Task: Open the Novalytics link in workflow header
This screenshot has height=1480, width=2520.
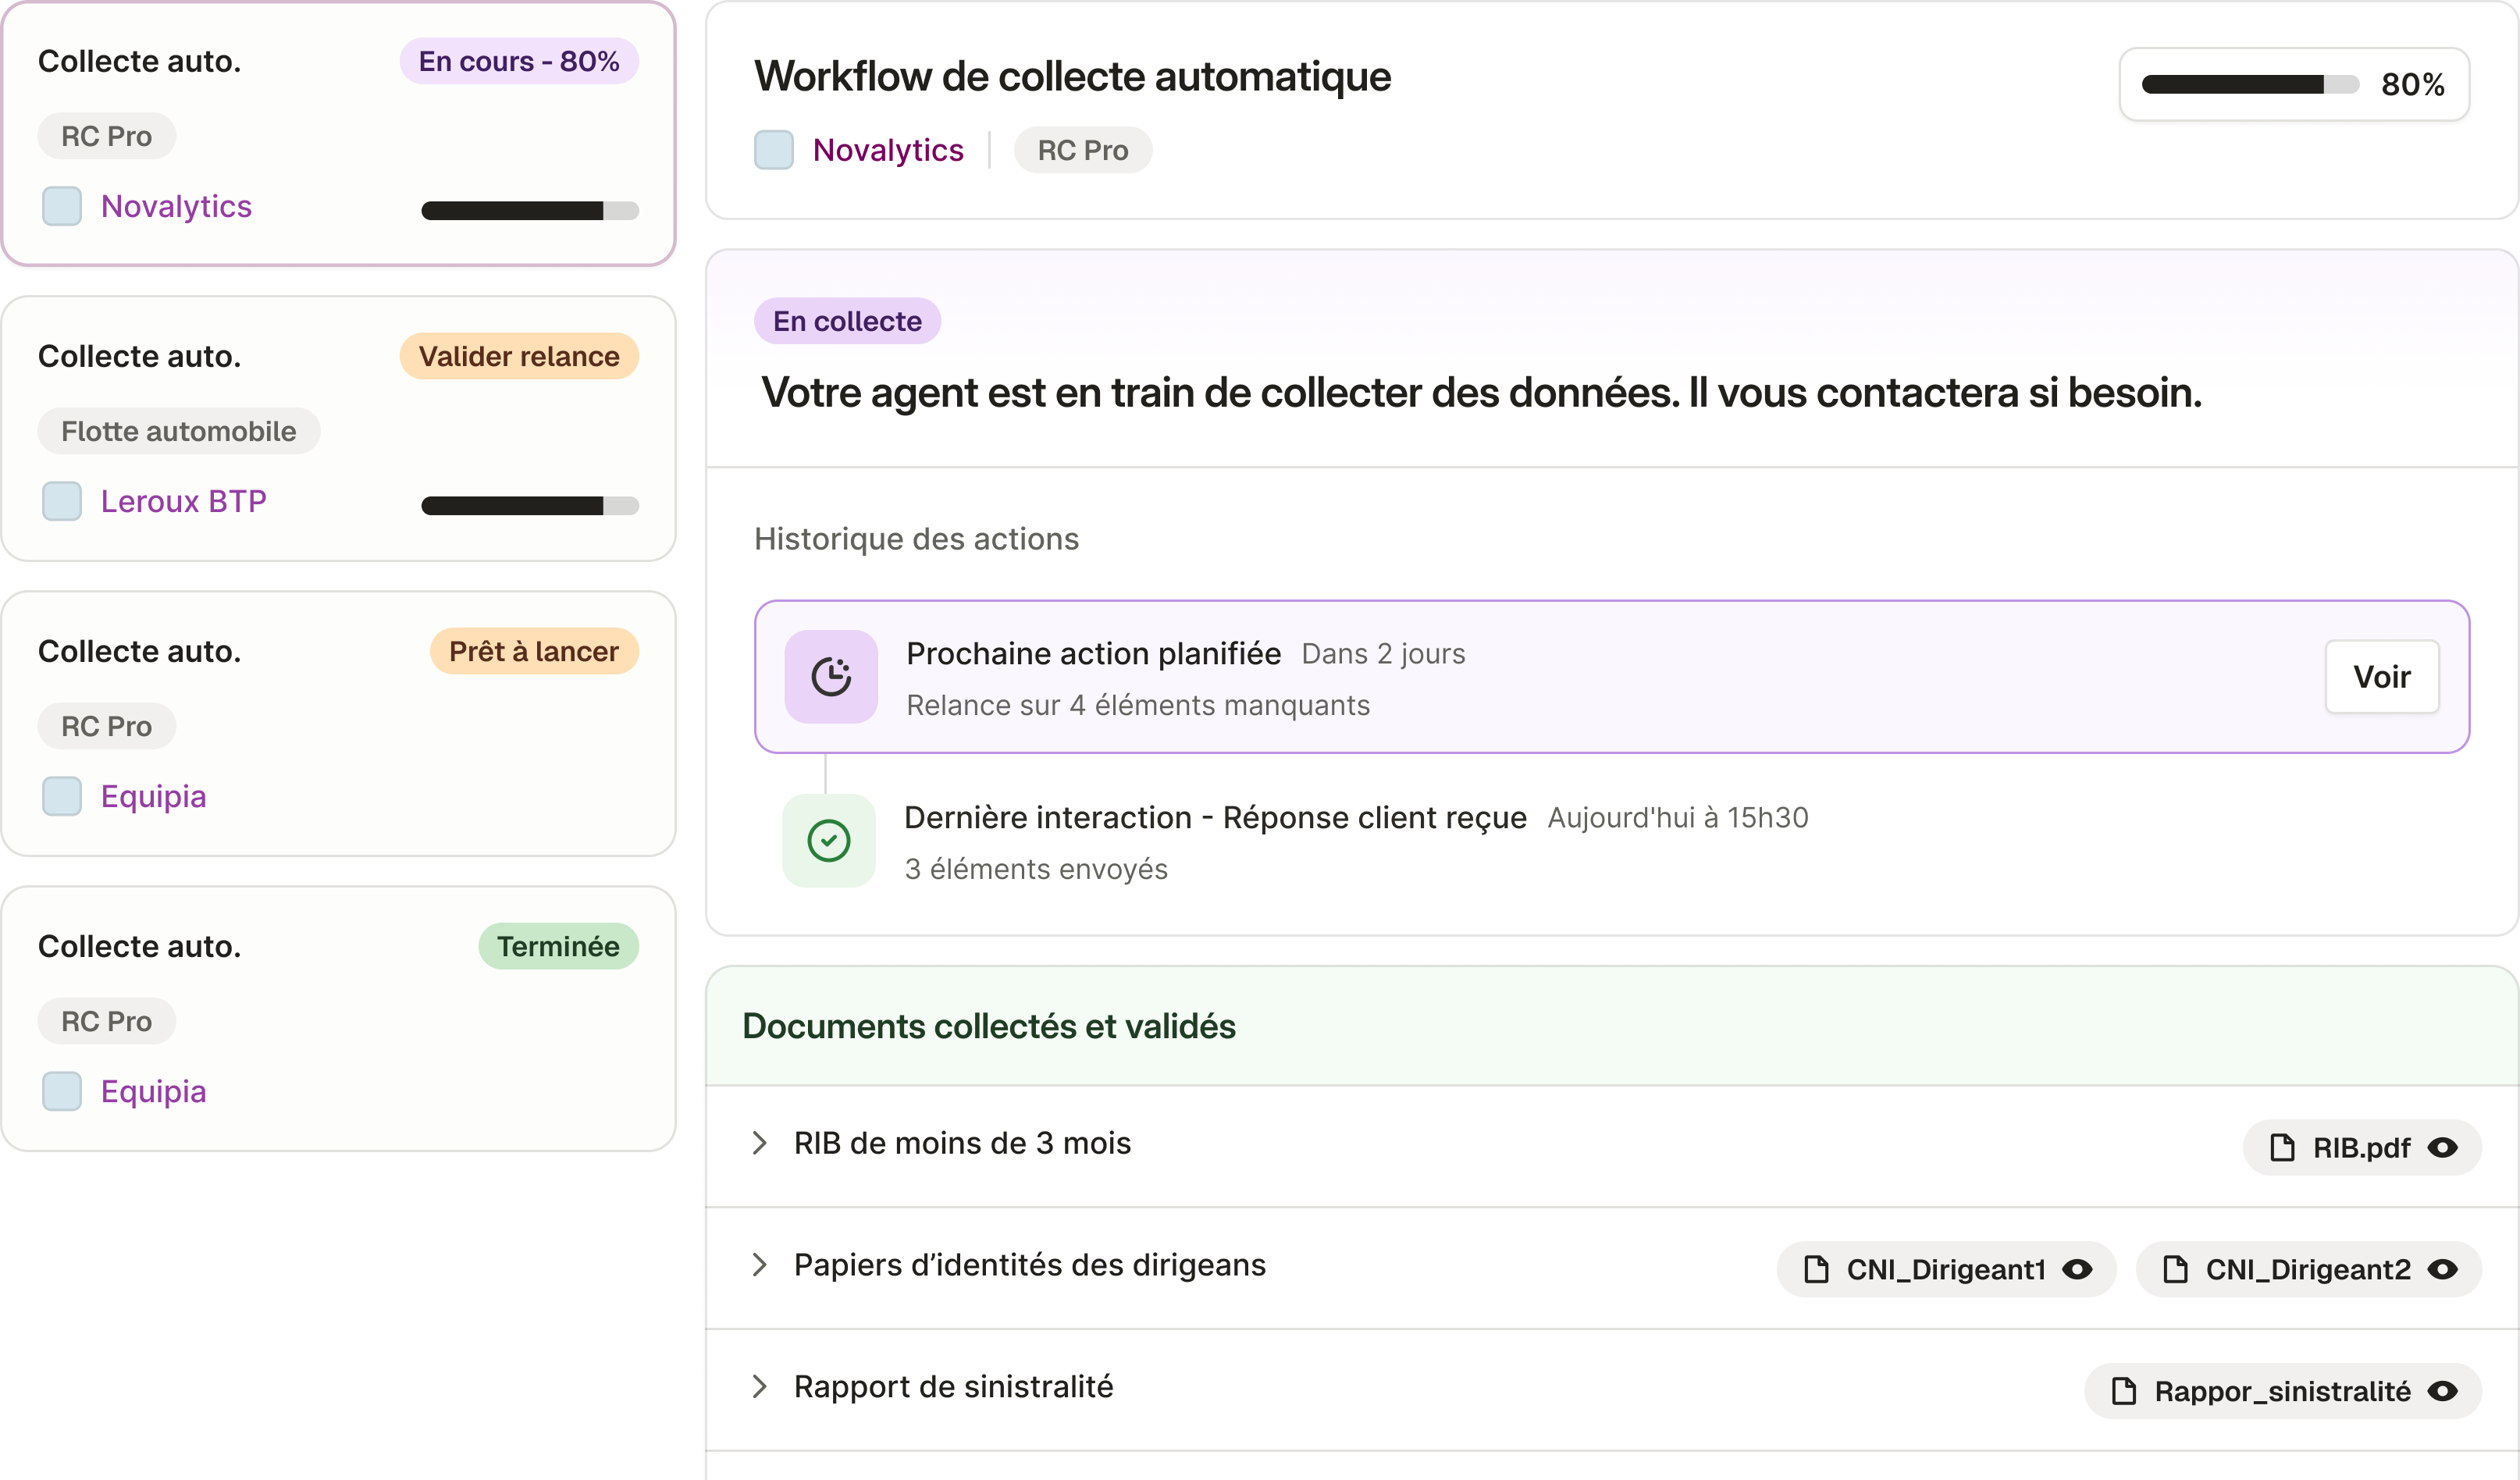Action: pyautogui.click(x=888, y=150)
